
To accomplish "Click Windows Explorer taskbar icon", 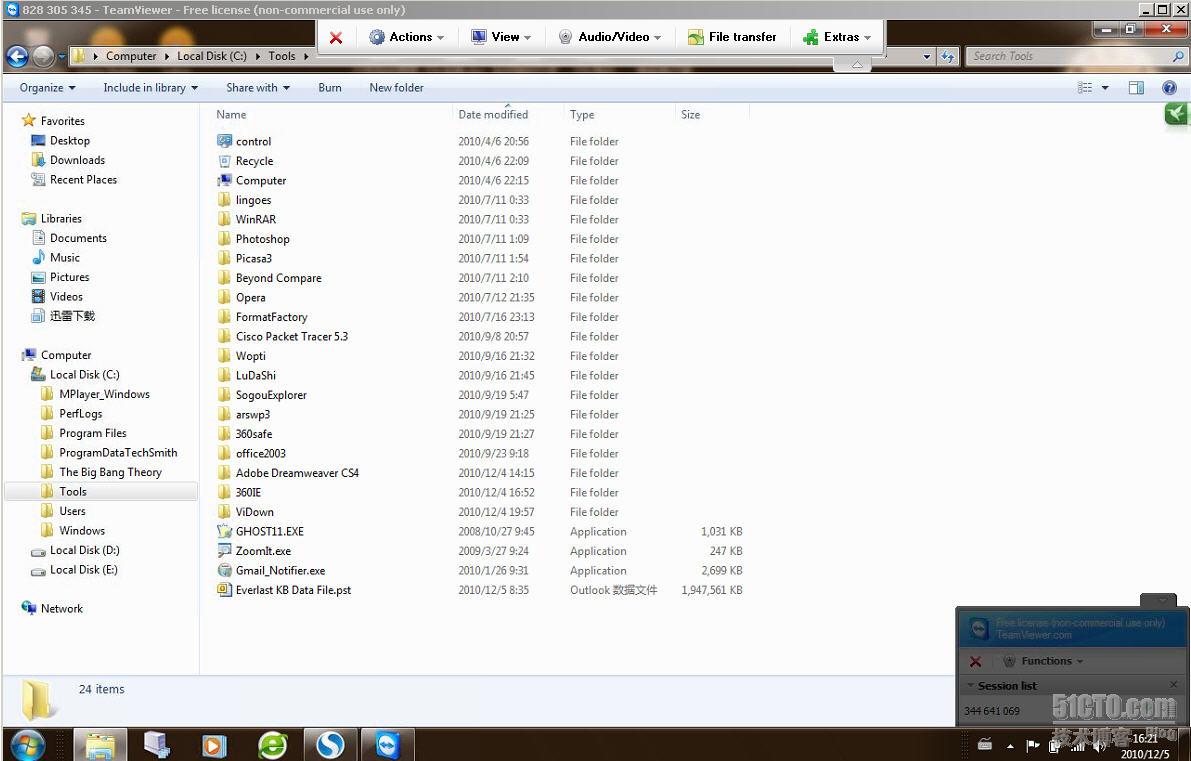I will pyautogui.click(x=100, y=745).
